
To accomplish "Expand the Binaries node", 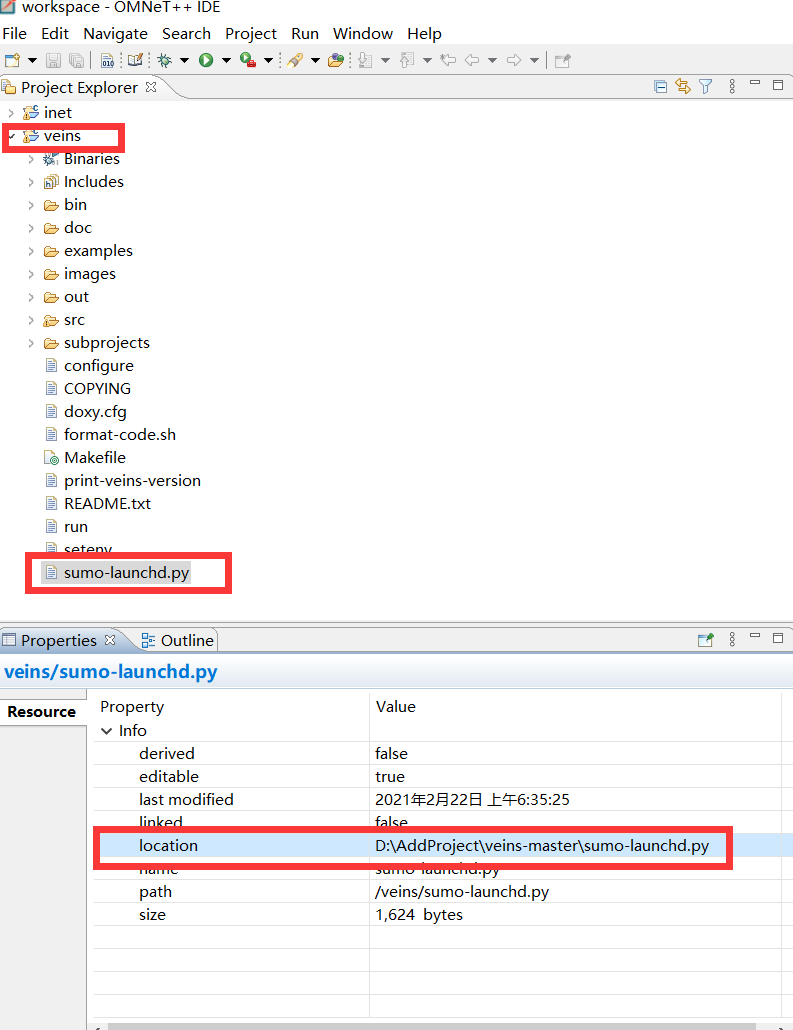I will [31, 159].
